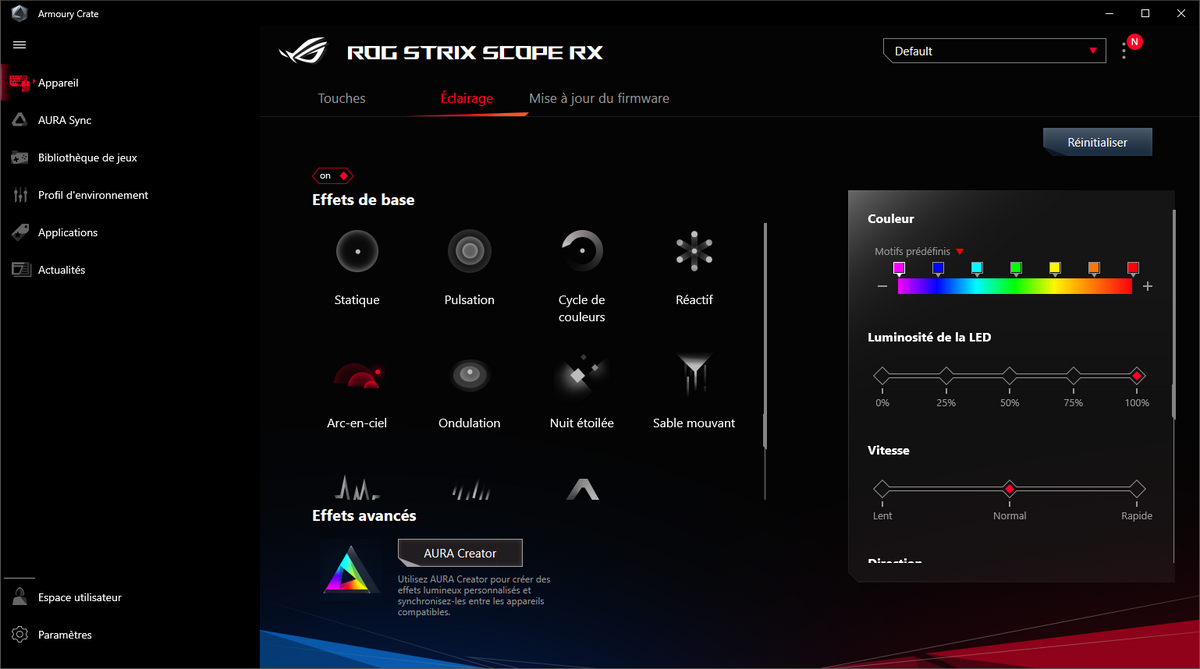This screenshot has width=1200, height=669.
Task: Add a color stop with the plus icon
Action: click(x=1147, y=286)
